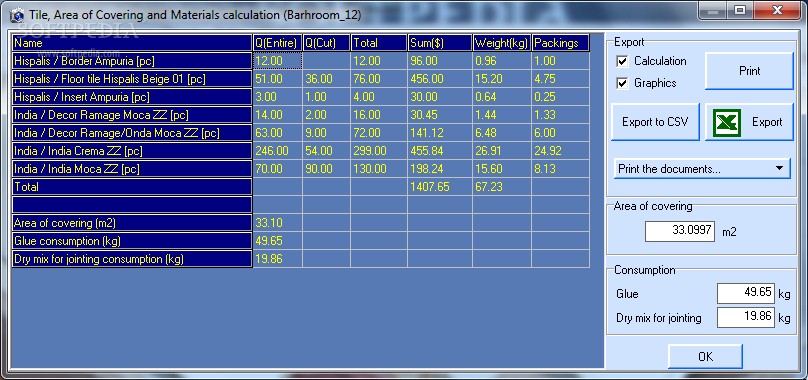
Task: Click the 456.00 Sum cell
Action: [440, 79]
